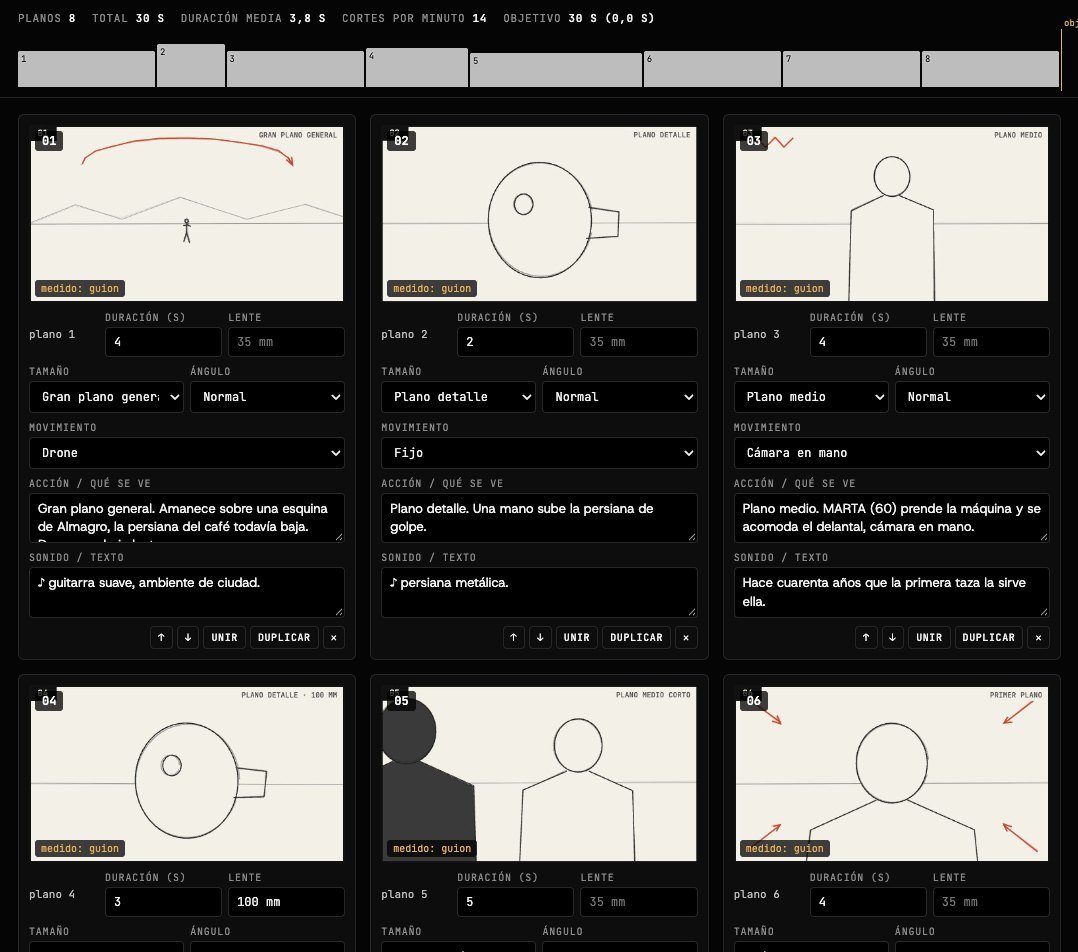Open Tamaño dropdown showing Plano detalle
This screenshot has width=1078, height=952.
[x=459, y=397]
